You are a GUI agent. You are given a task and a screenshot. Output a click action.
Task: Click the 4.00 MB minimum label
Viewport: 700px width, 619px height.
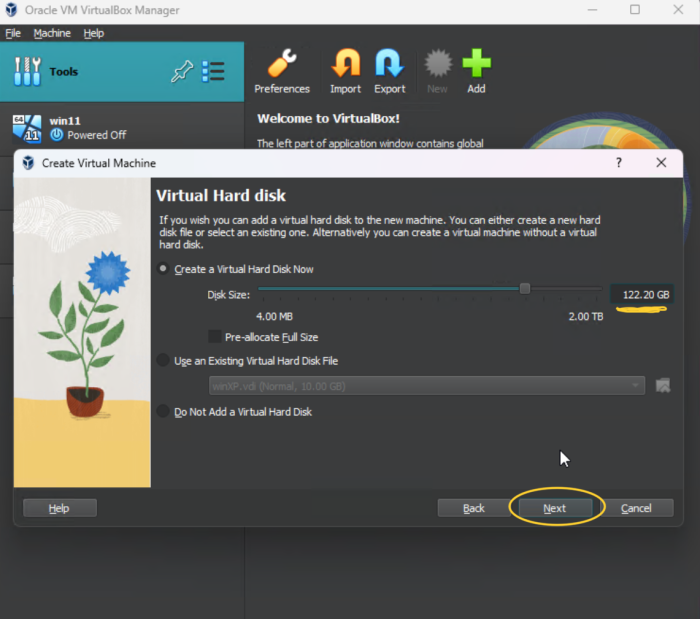pos(274,316)
